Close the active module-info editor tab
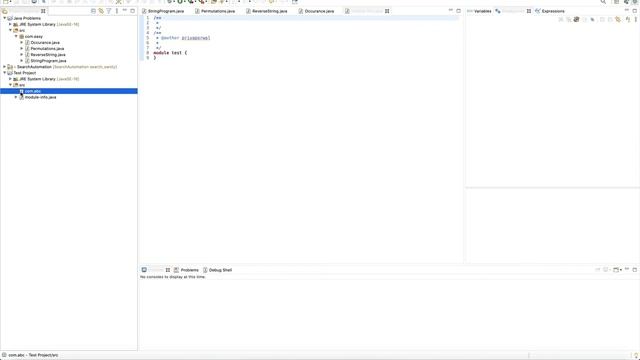640x360 pixels. click(387, 11)
